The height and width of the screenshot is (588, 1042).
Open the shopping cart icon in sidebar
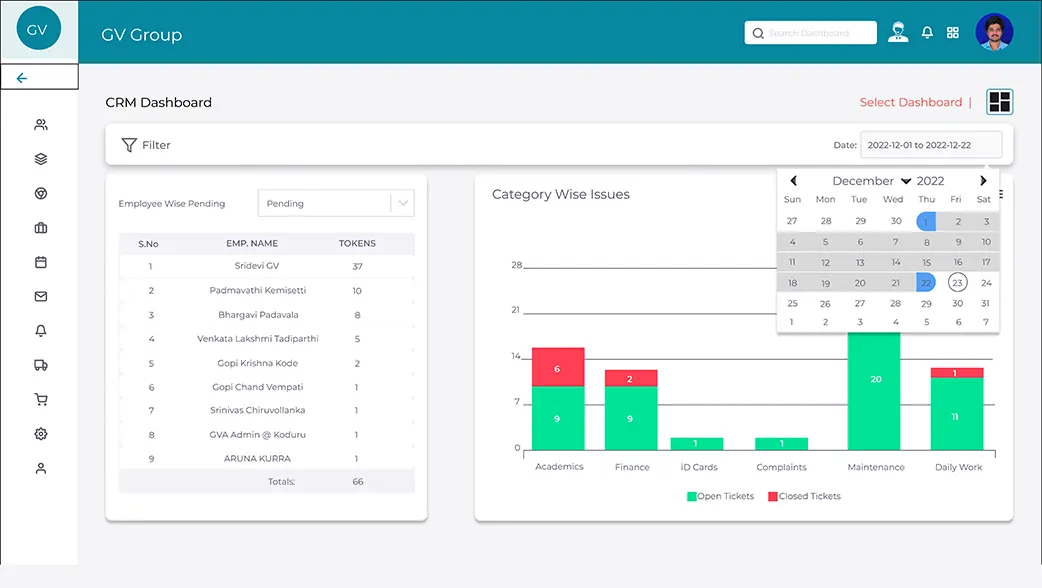point(41,399)
